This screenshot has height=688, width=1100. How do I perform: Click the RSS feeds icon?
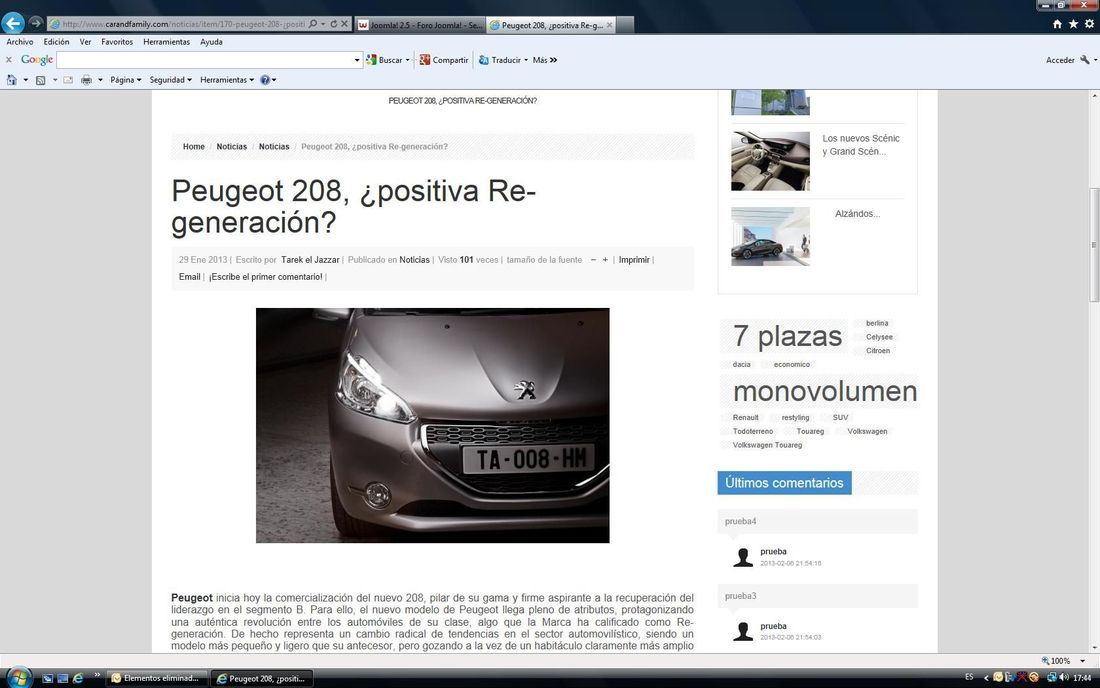(41, 80)
